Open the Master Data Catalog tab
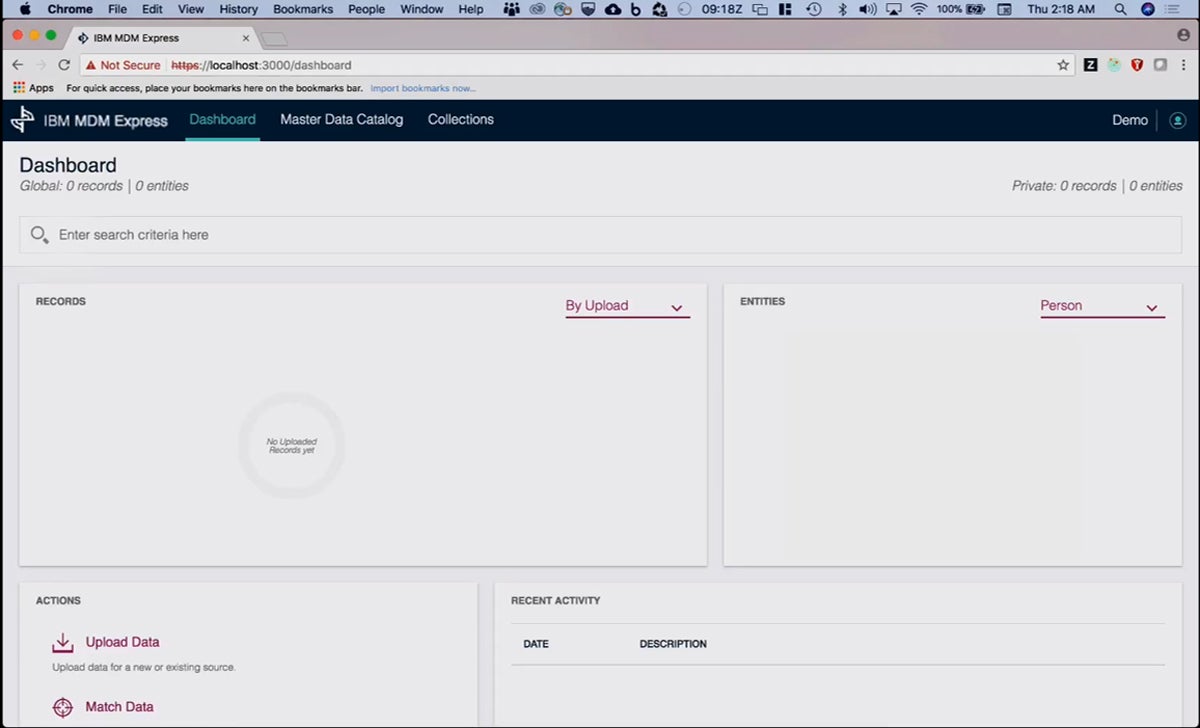 [x=342, y=120]
